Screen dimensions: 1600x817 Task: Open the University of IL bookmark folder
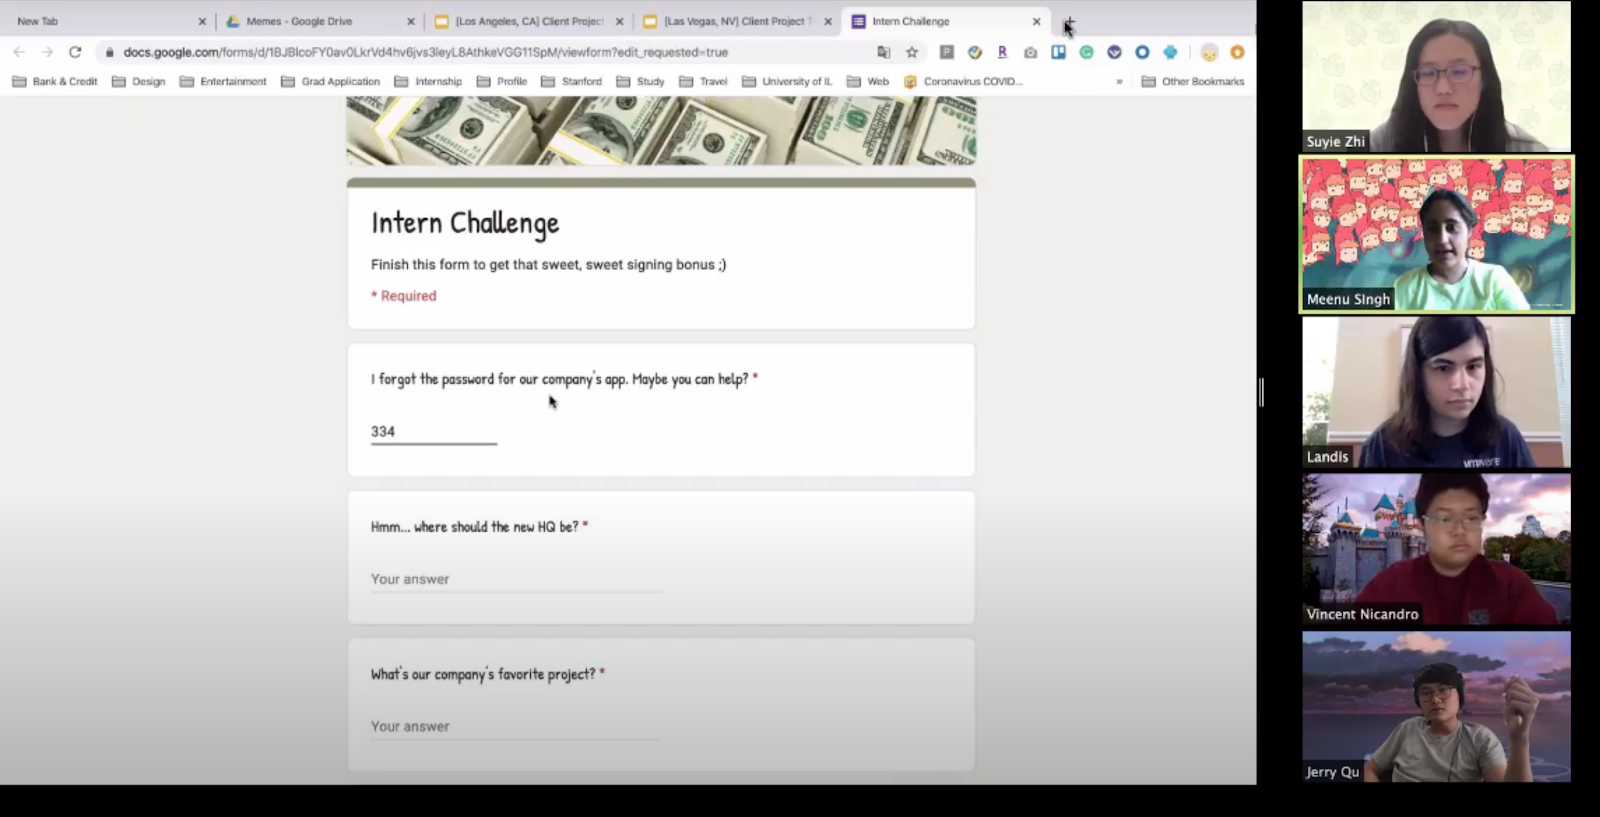(x=786, y=82)
